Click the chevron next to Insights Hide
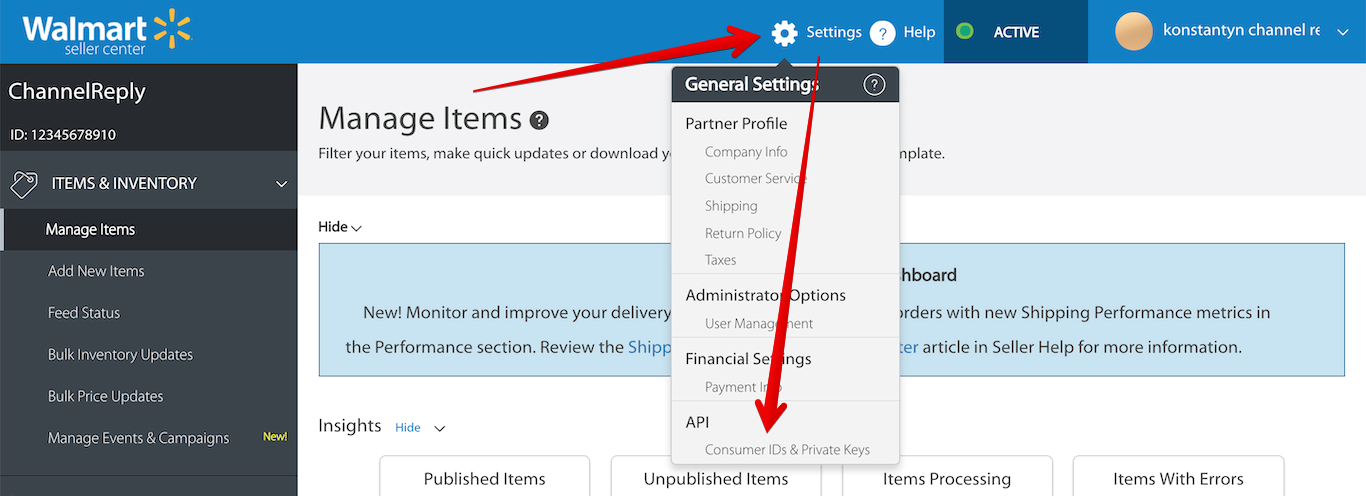Image resolution: width=1366 pixels, height=496 pixels. (x=439, y=428)
